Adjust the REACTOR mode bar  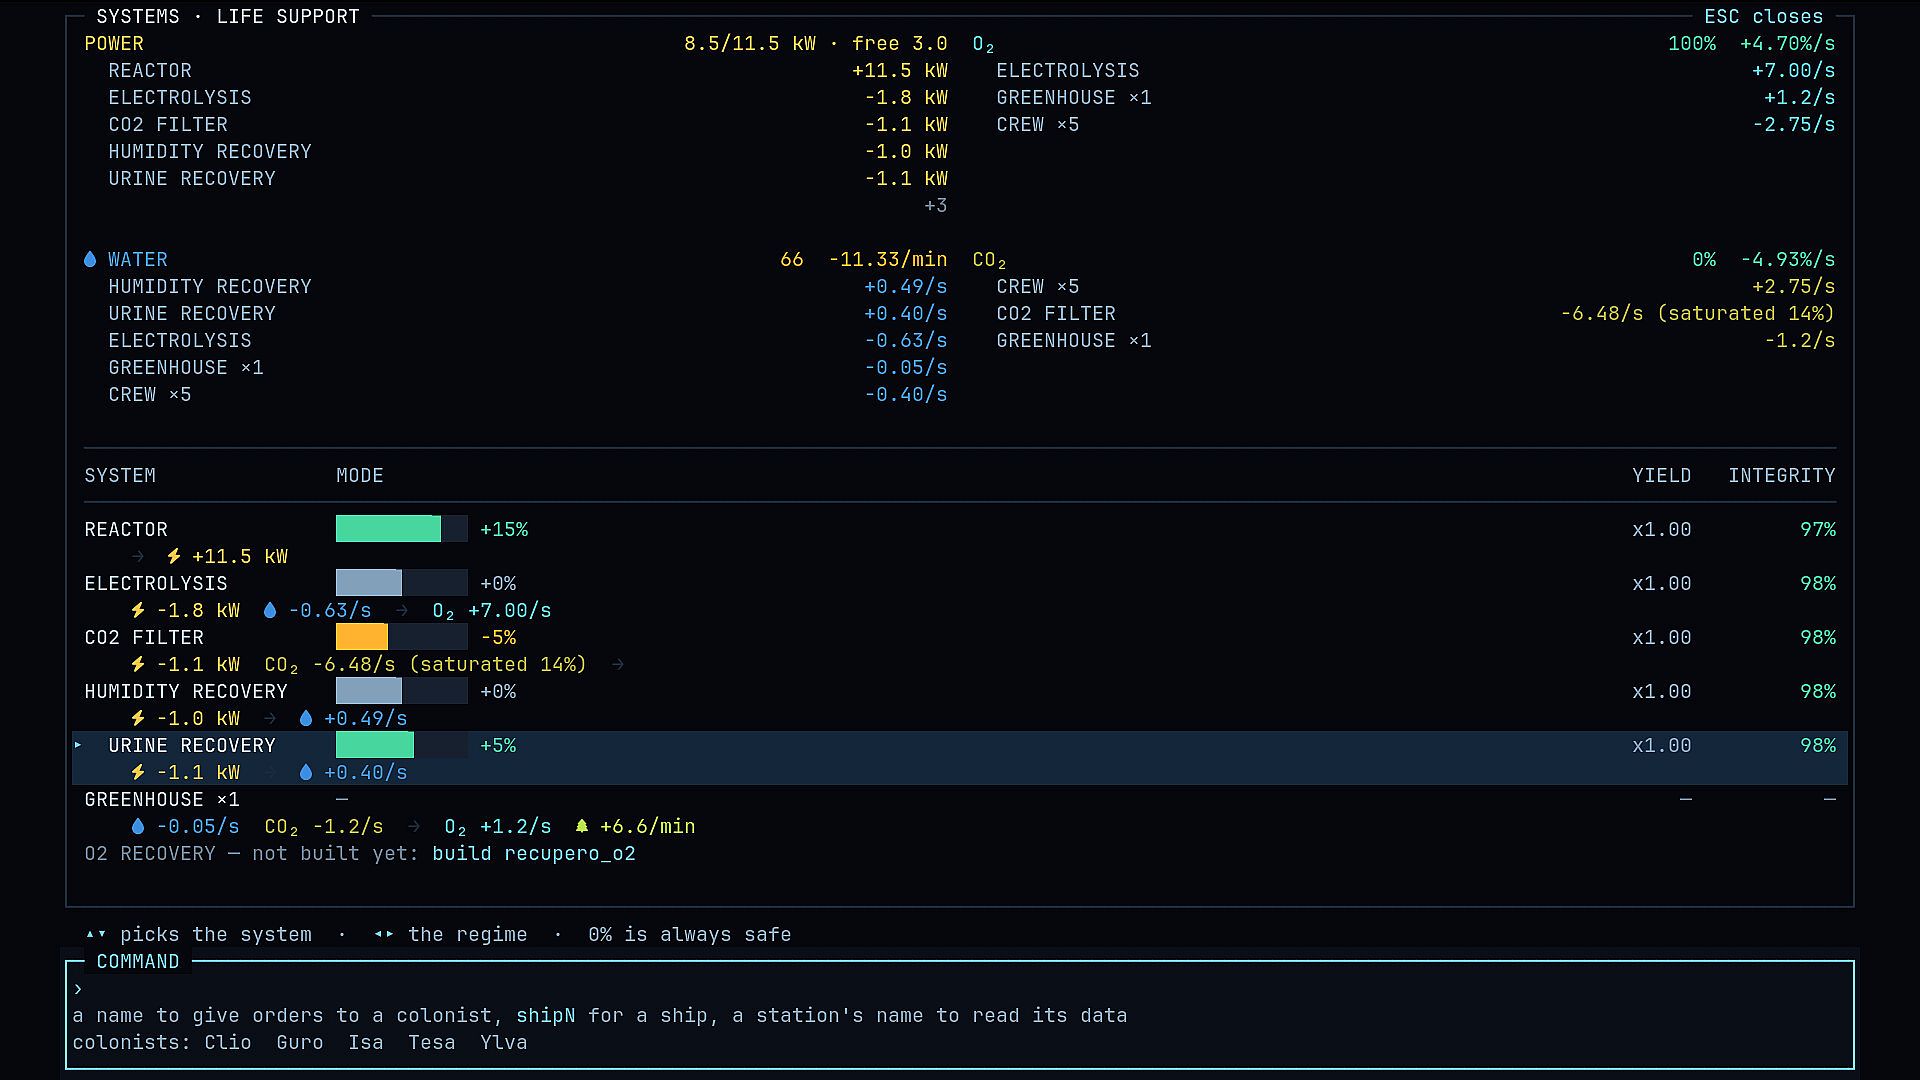[x=402, y=529]
